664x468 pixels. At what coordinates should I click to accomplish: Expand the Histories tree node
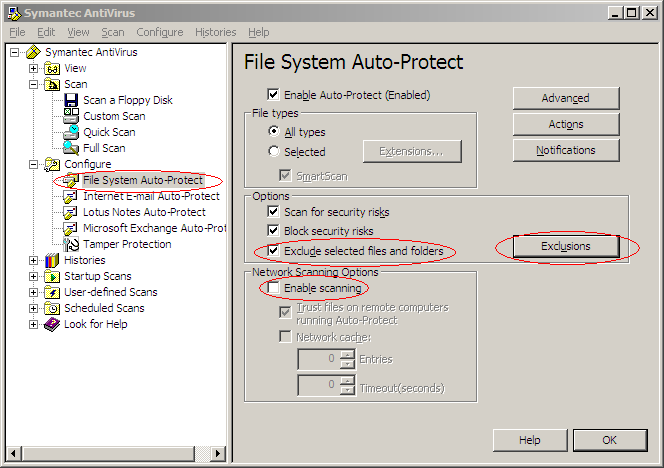click(x=33, y=260)
